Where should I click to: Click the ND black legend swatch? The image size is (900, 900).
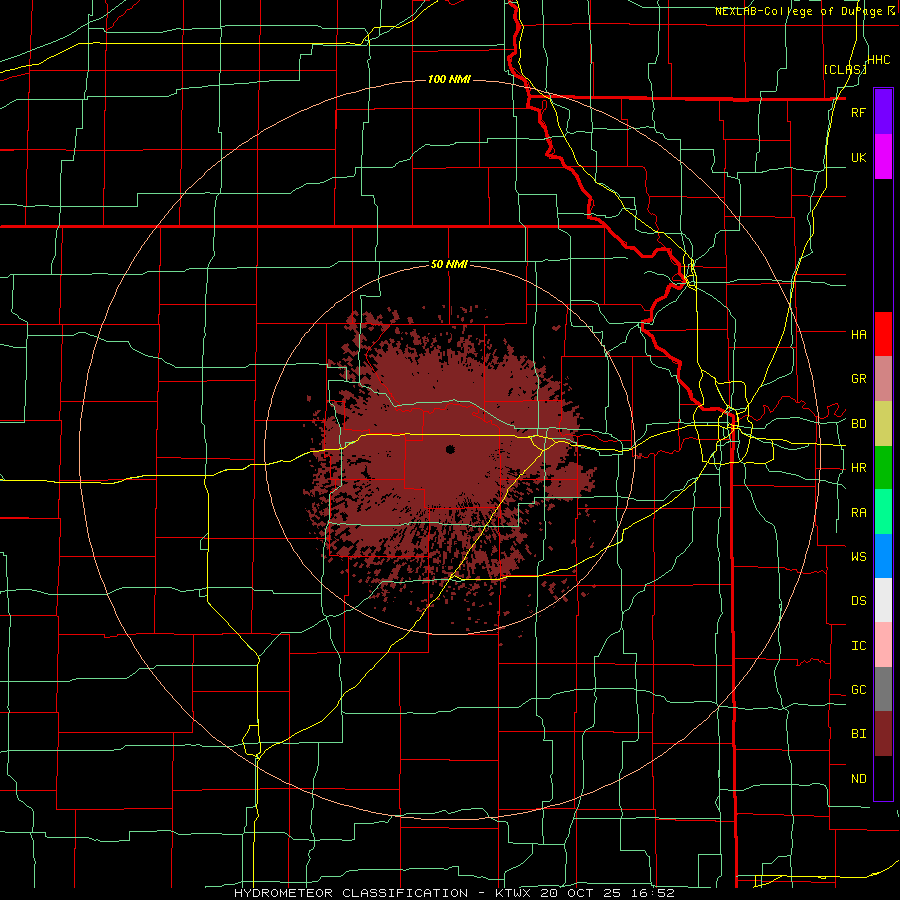[x=883, y=778]
